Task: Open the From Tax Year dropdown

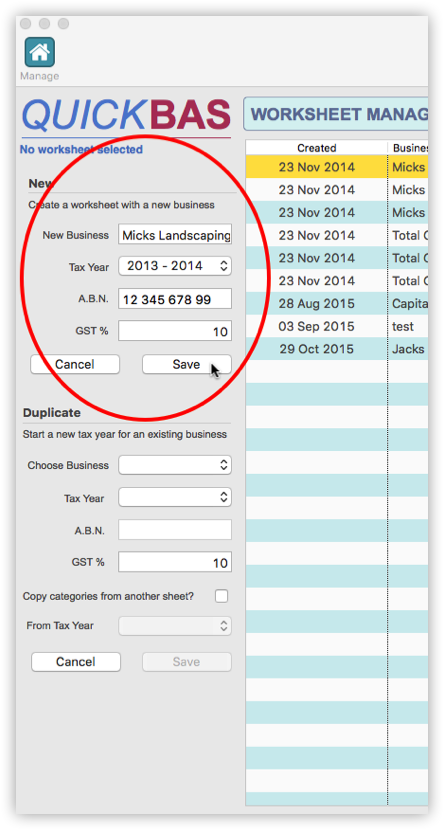Action: pos(175,626)
